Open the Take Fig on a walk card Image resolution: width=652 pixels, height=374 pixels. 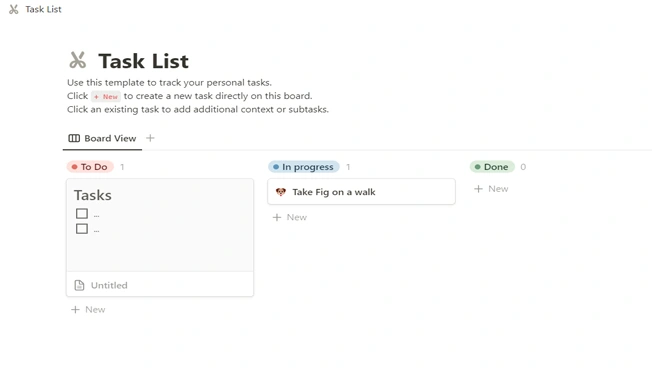[361, 192]
